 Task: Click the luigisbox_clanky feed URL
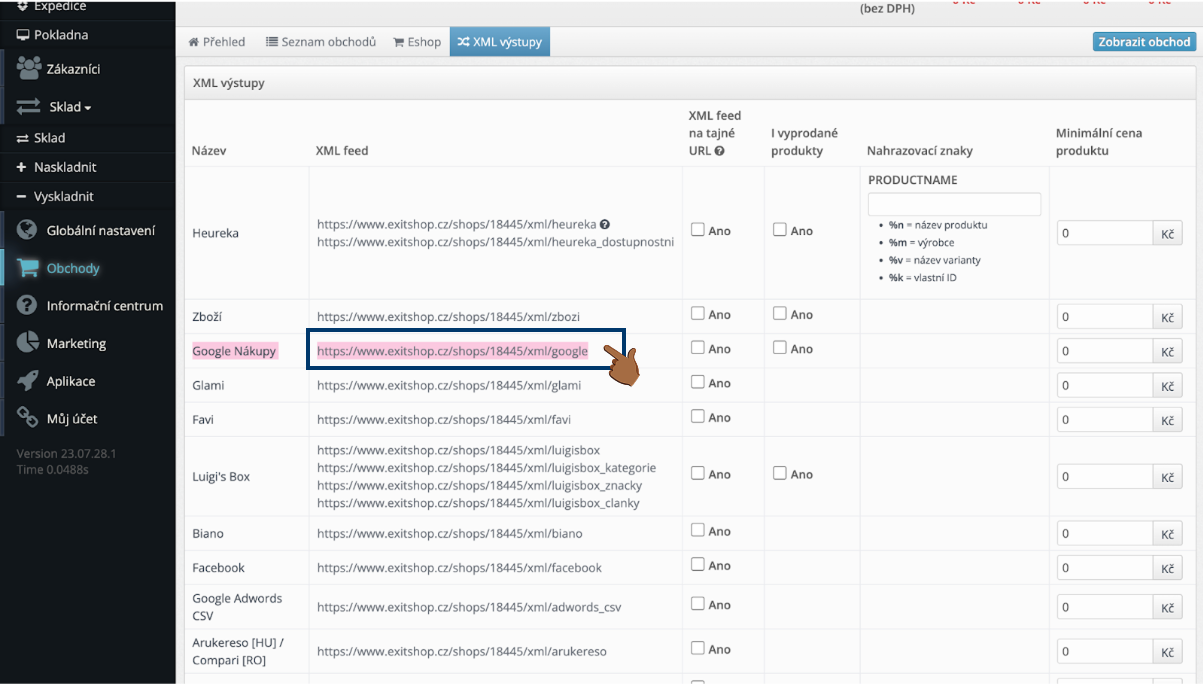(478, 503)
